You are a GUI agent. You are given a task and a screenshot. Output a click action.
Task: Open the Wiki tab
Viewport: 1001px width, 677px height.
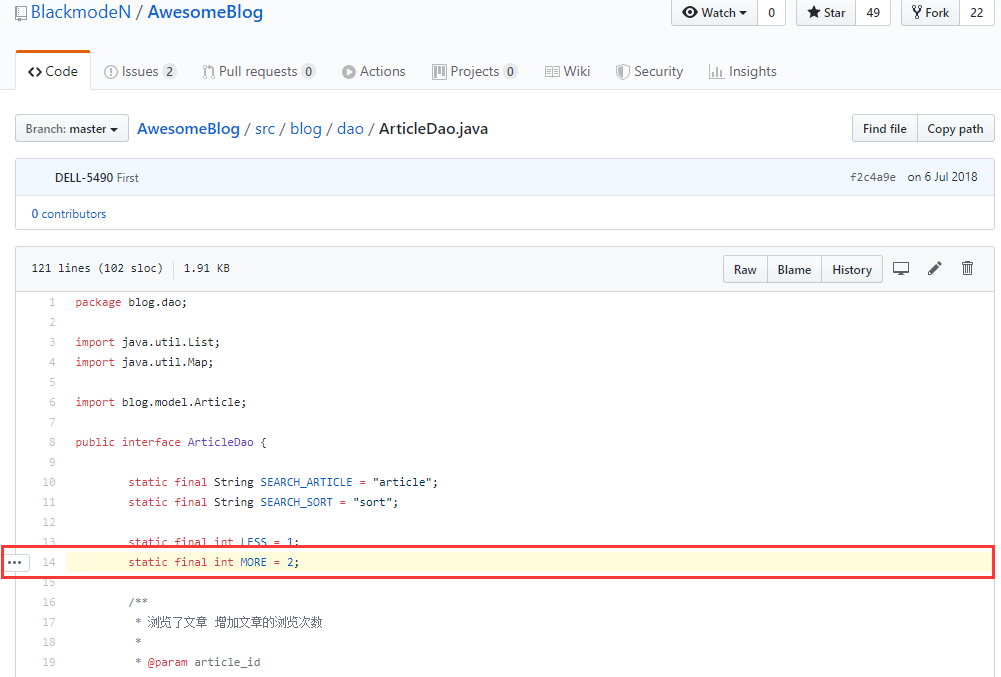568,72
